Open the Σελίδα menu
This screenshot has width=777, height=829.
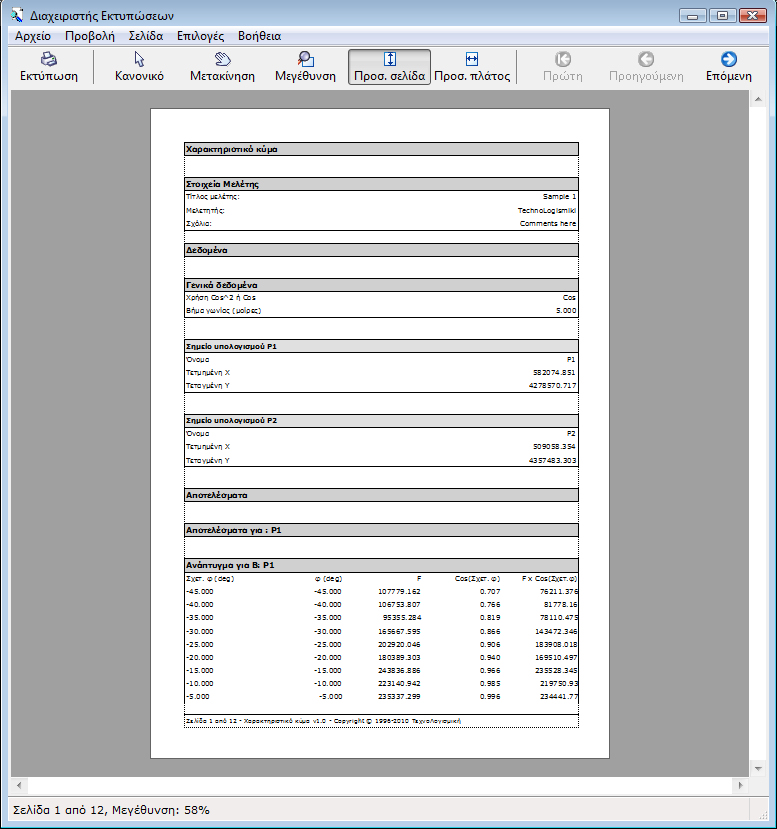(146, 35)
